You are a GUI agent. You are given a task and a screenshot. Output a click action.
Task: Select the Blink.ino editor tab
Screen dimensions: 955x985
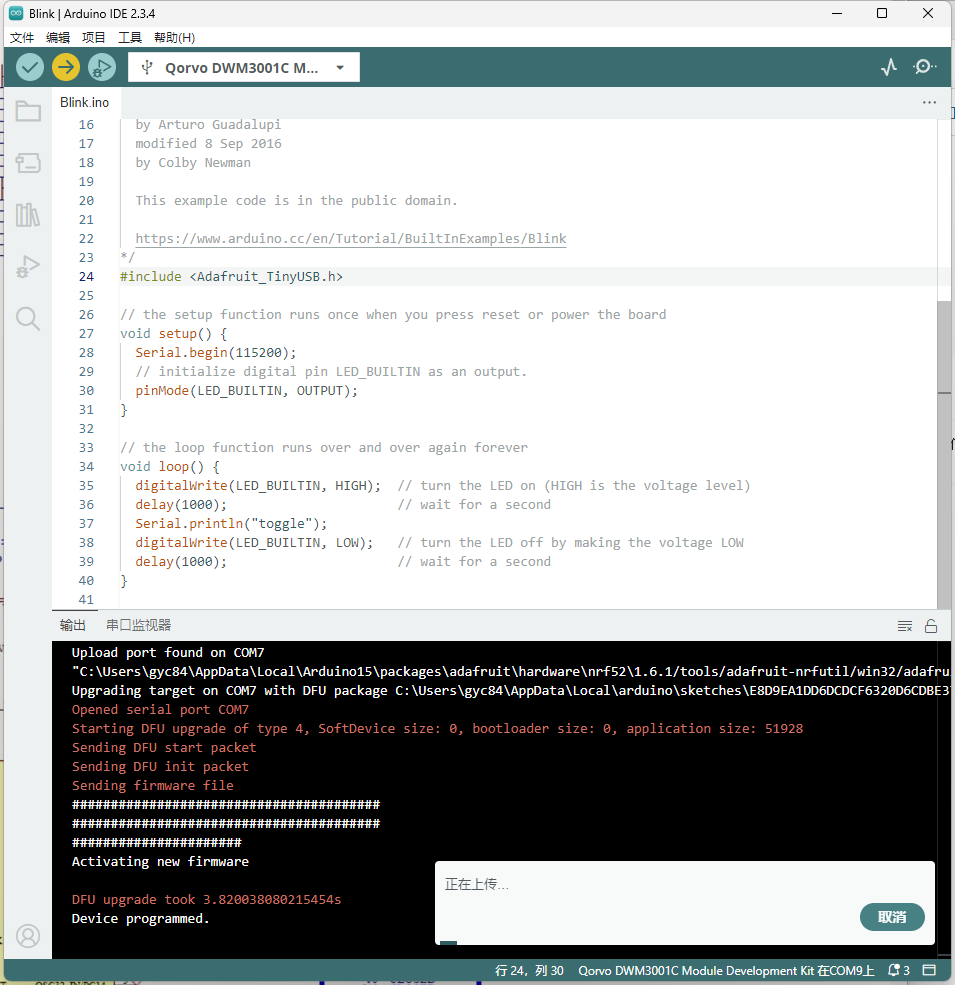(85, 102)
